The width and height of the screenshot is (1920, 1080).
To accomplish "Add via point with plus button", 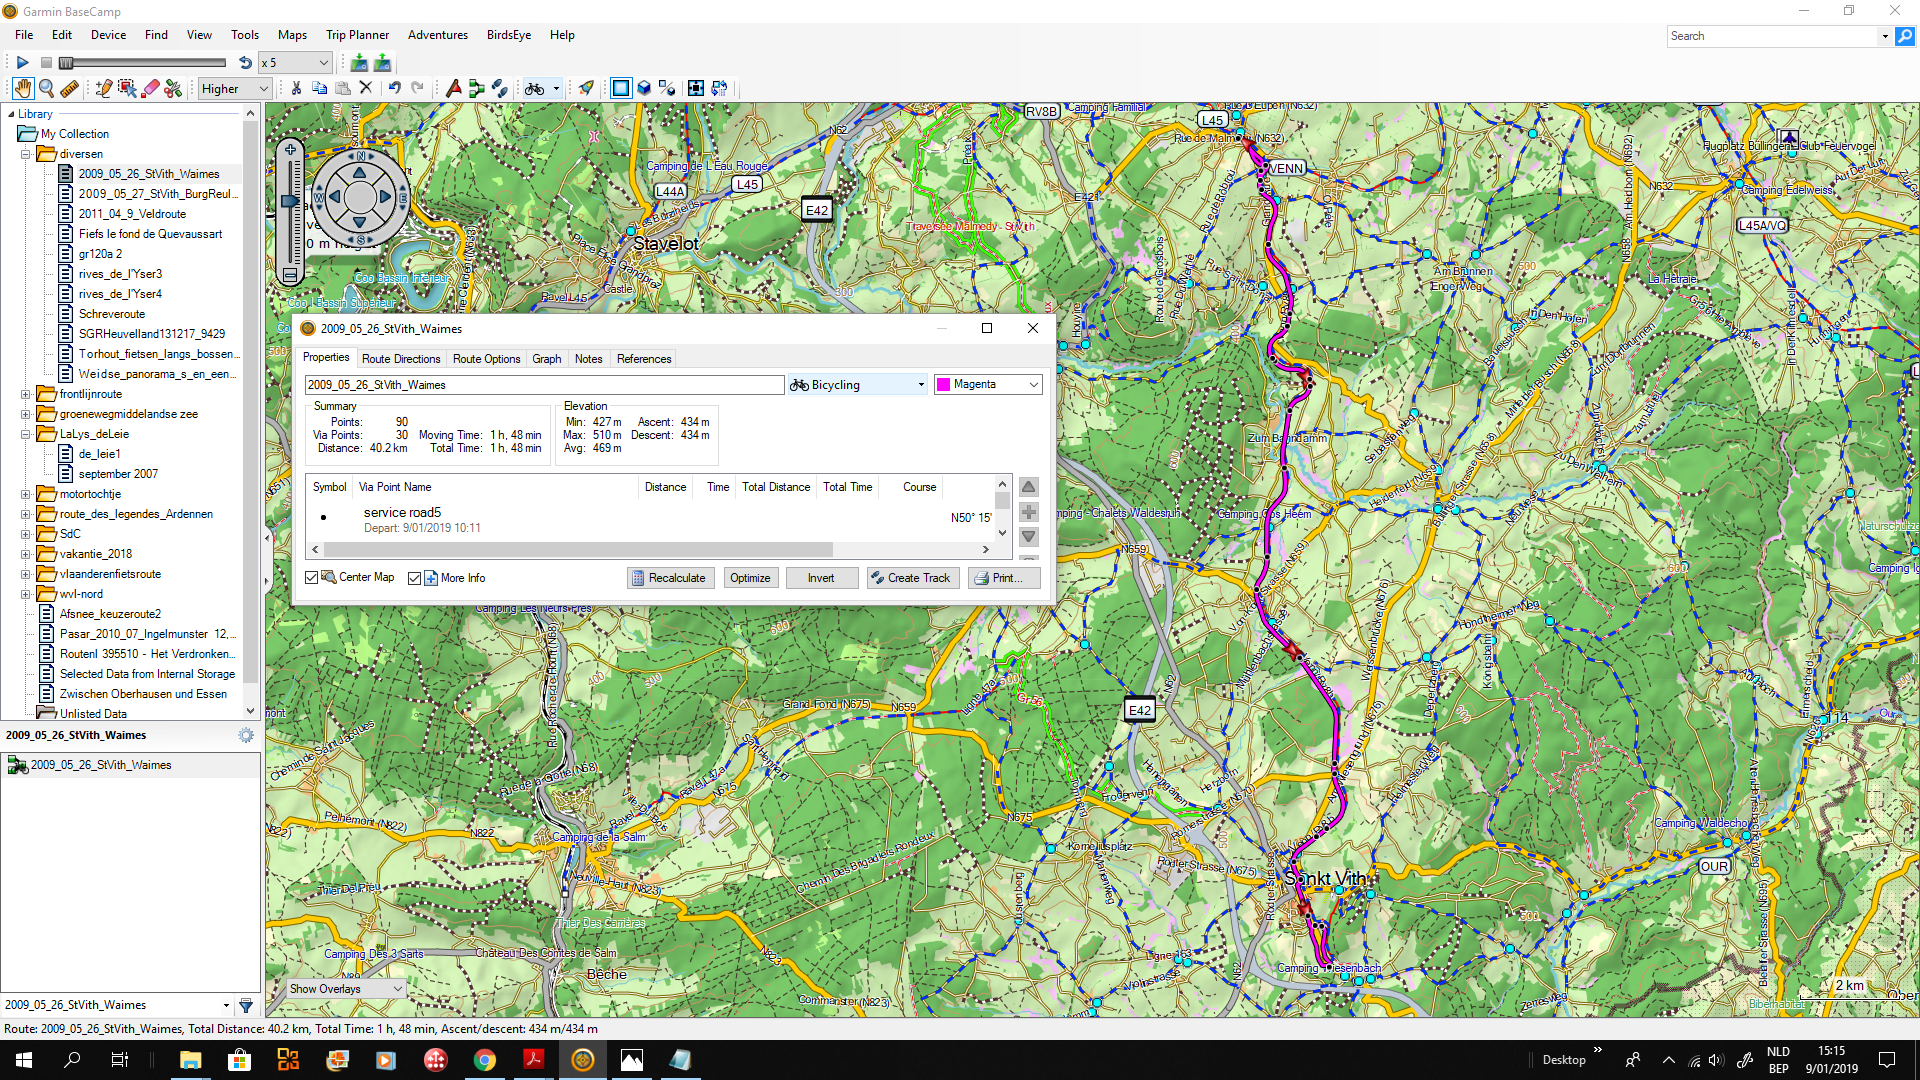I will click(x=1028, y=512).
